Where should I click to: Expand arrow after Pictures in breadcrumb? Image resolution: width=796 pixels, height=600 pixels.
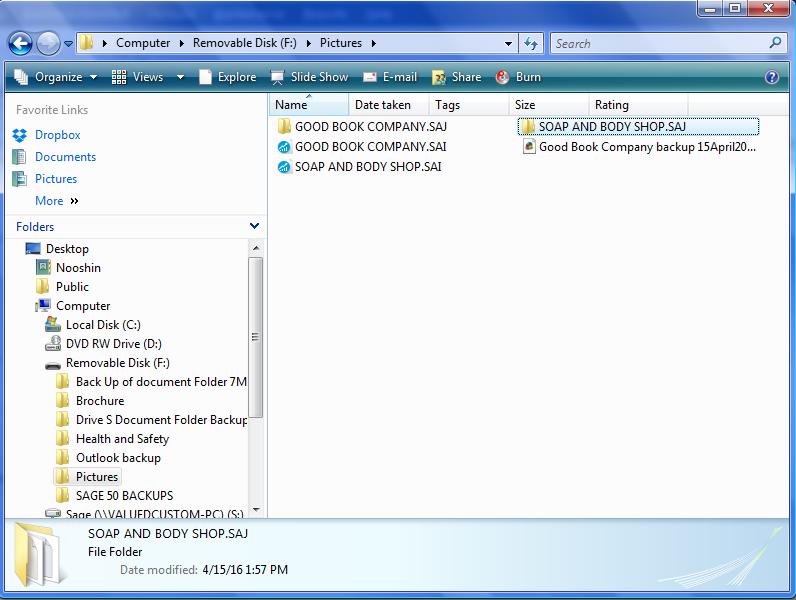tap(374, 44)
